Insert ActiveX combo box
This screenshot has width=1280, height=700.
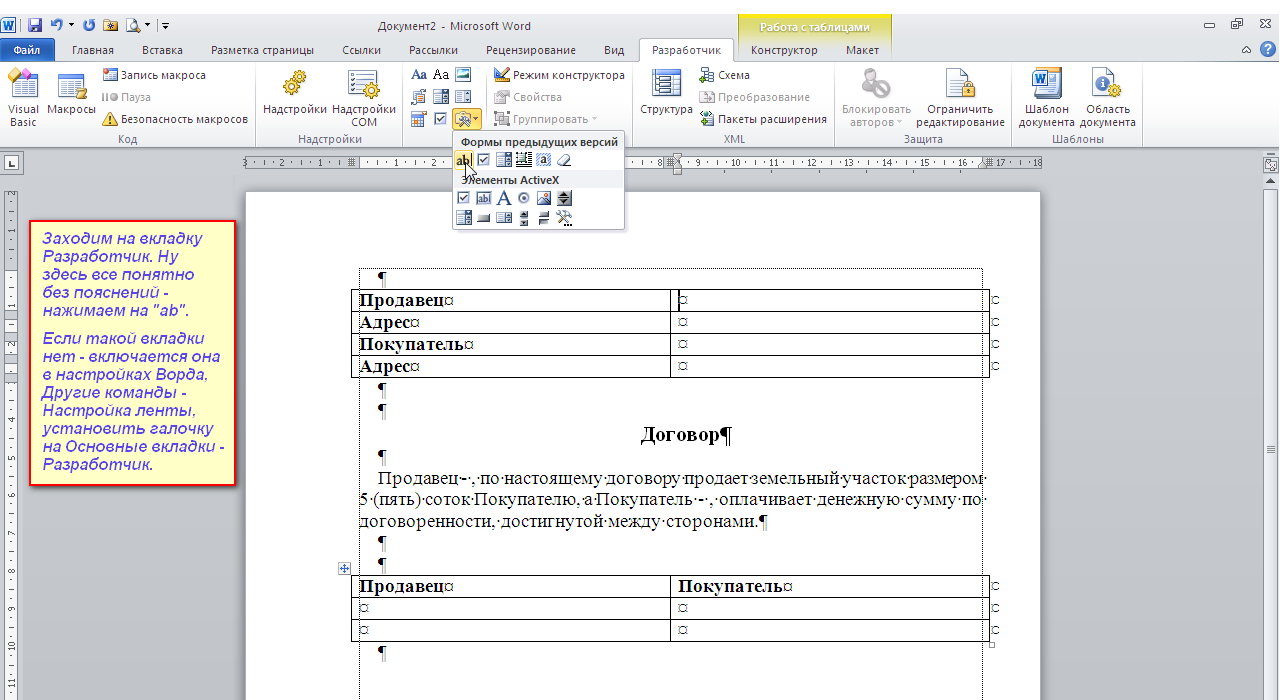[463, 218]
